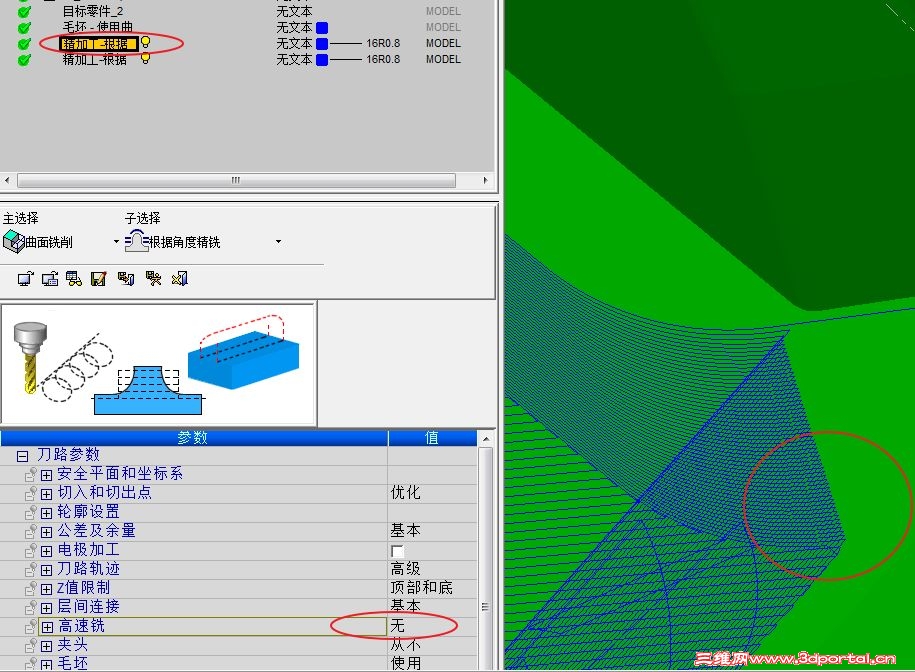
Task: Click the parameter table scrollbar up arrow
Action: (486, 438)
